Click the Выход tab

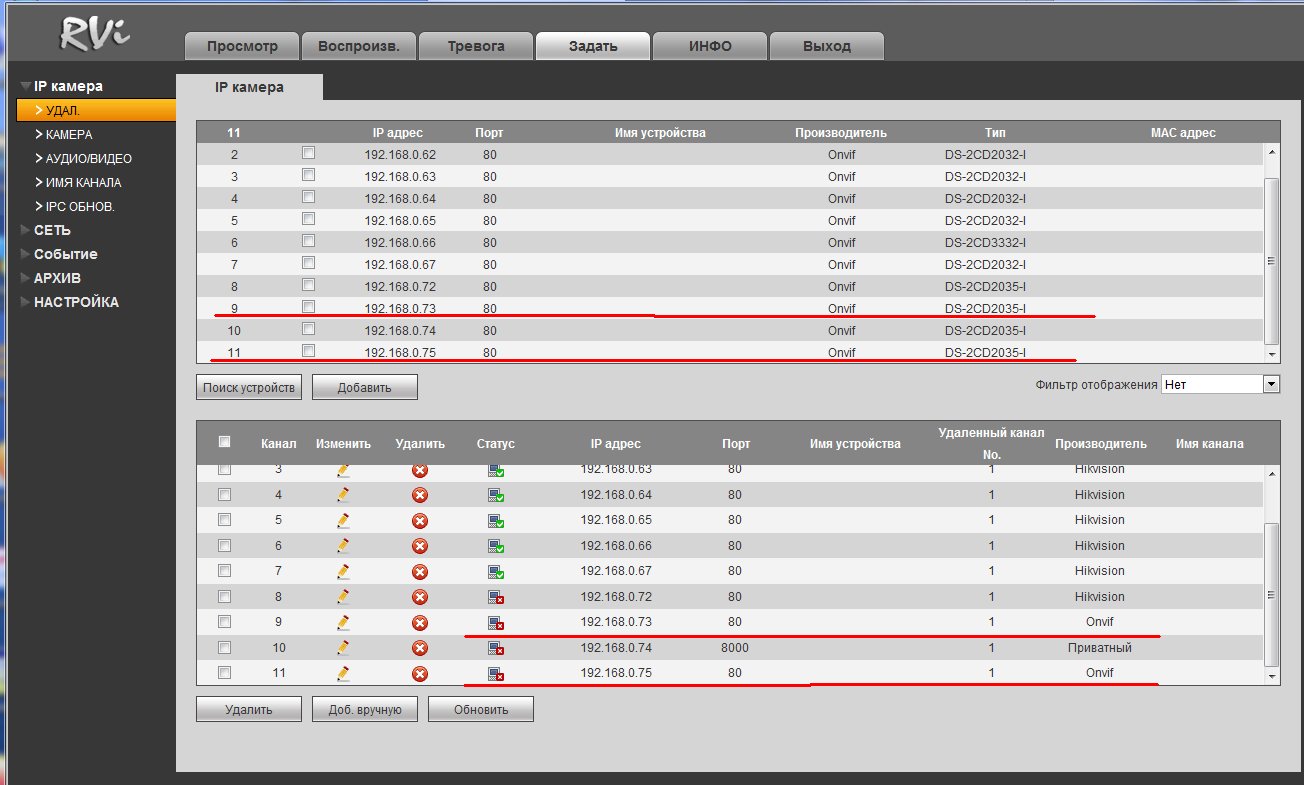coord(827,46)
